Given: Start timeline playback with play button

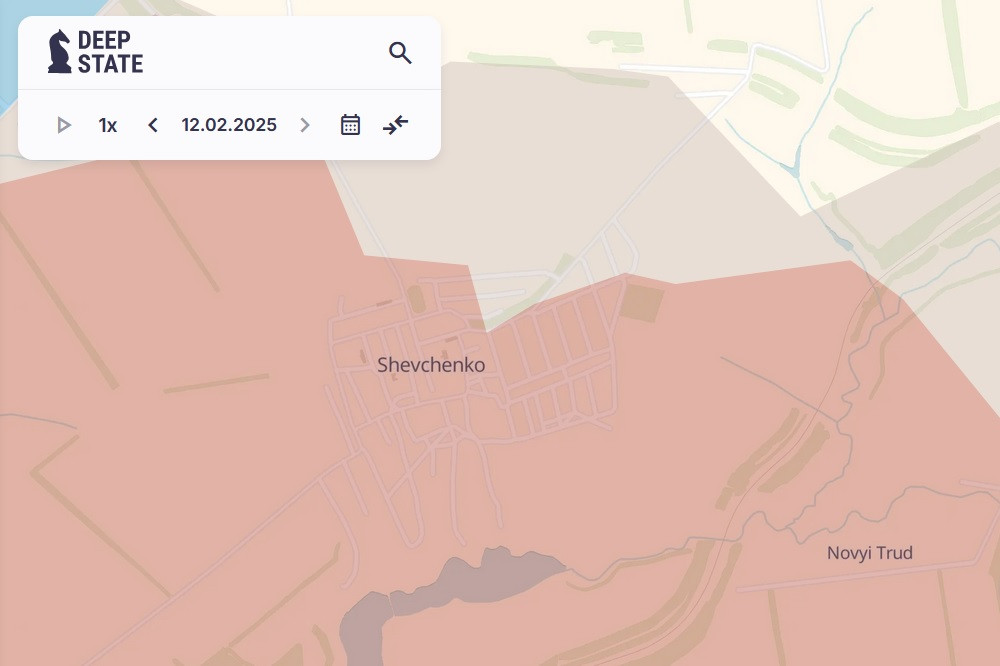Looking at the screenshot, I should pyautogui.click(x=64, y=125).
